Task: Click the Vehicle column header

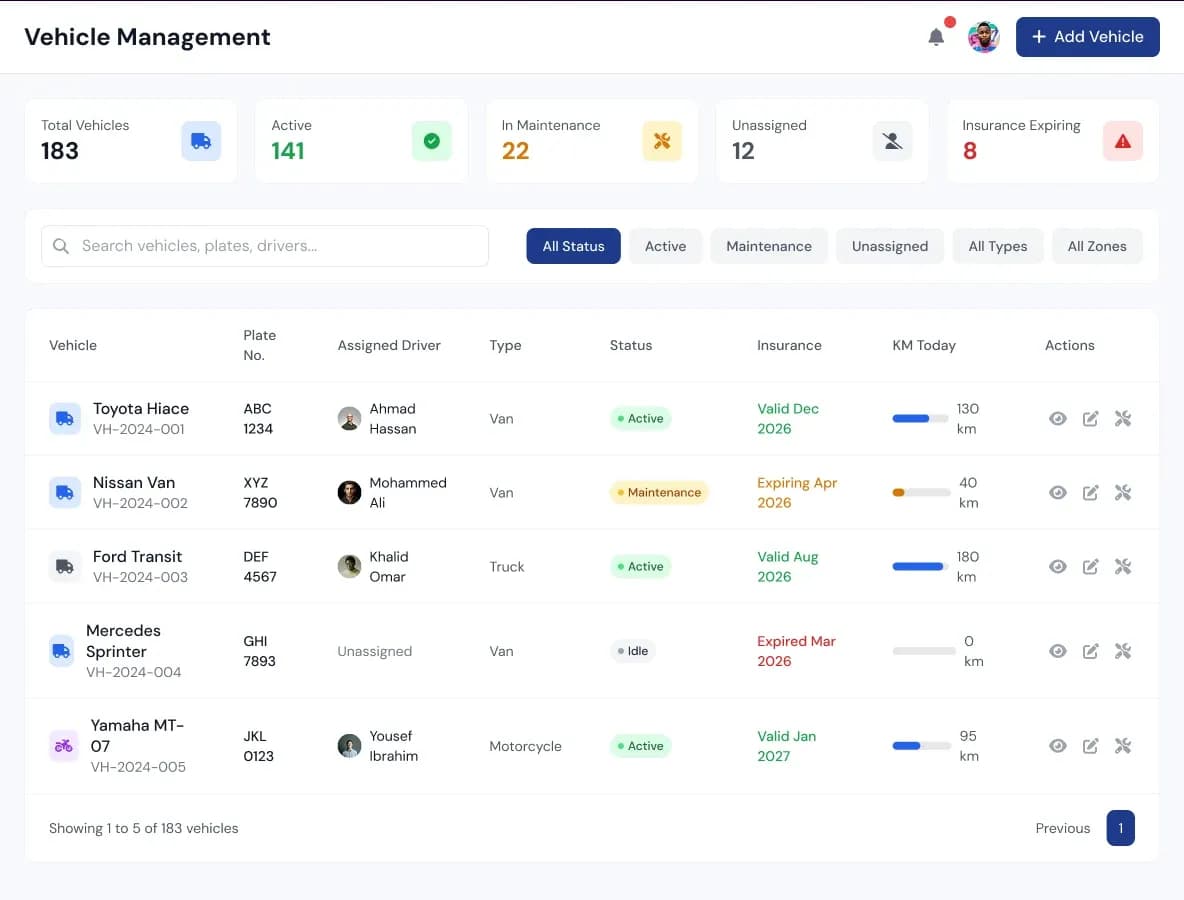Action: pyautogui.click(x=72, y=345)
